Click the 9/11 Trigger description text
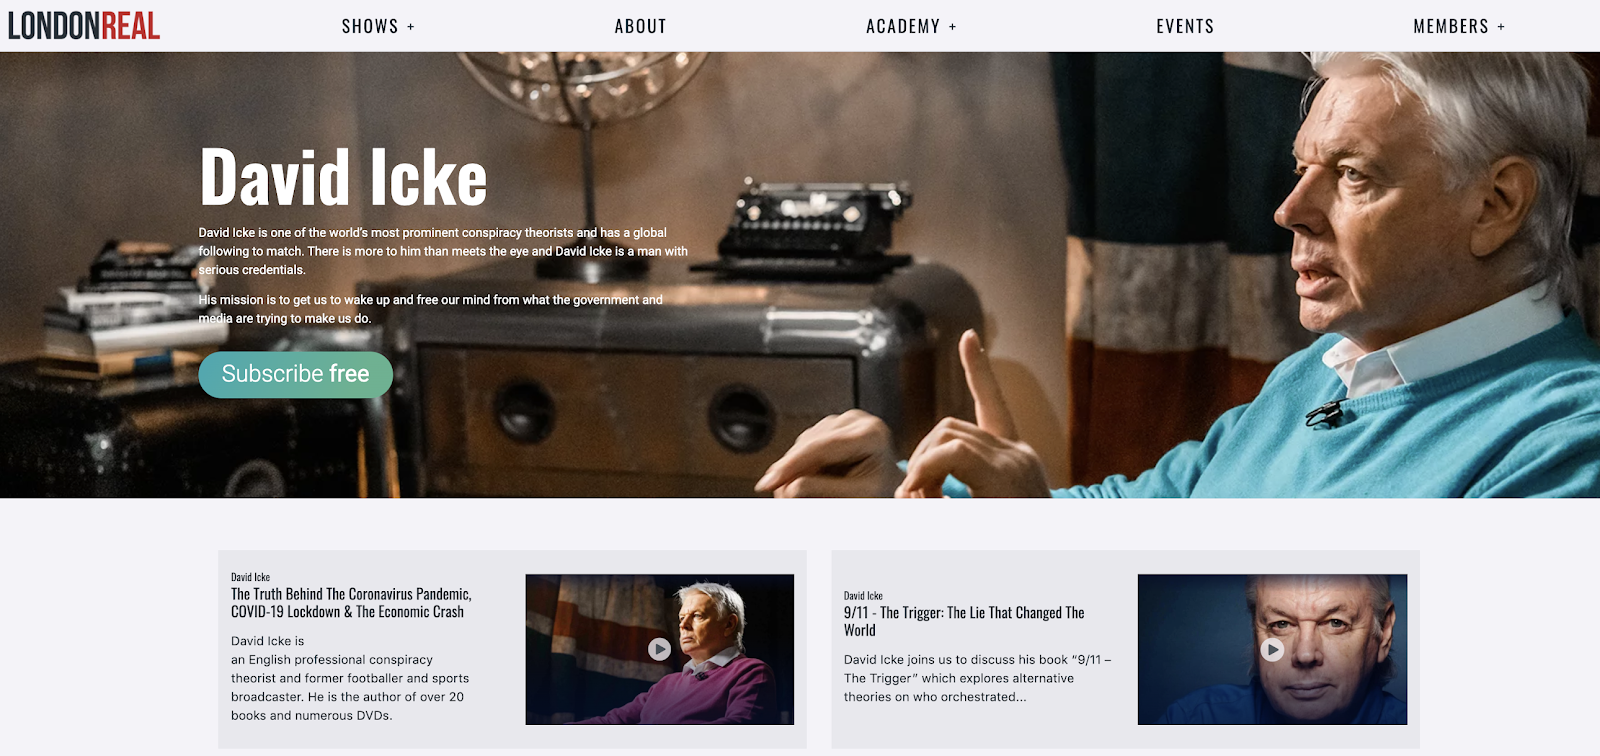Viewport: 1600px width, 756px height. [977, 678]
